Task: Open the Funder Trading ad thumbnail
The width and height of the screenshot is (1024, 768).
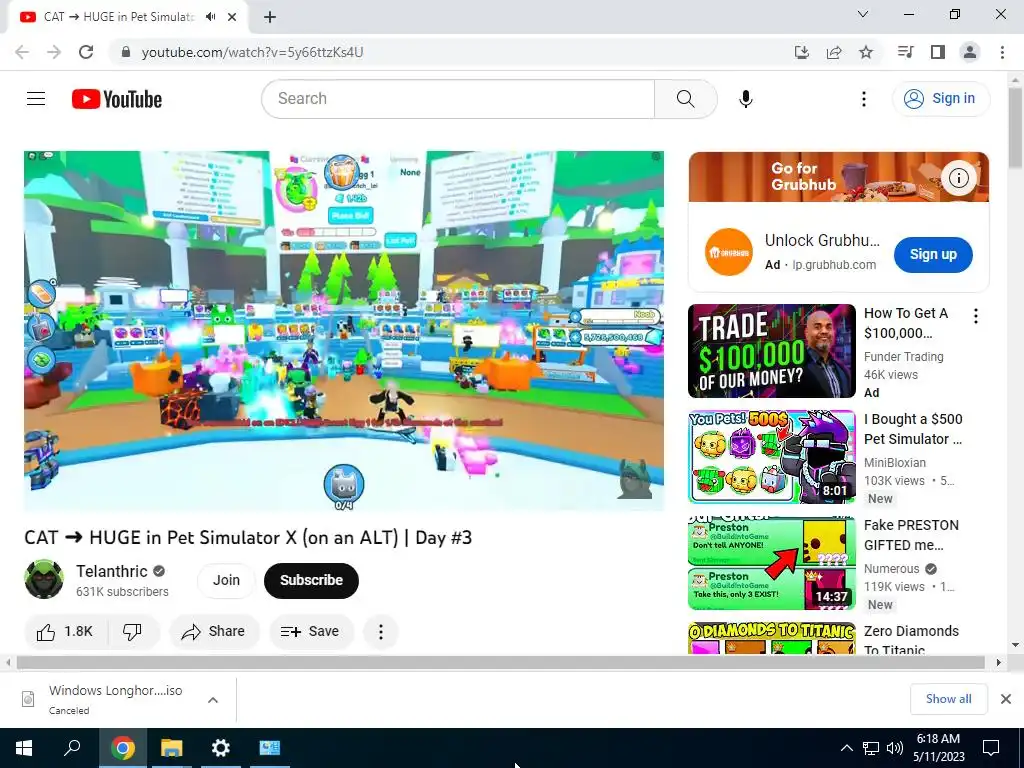Action: [x=771, y=351]
